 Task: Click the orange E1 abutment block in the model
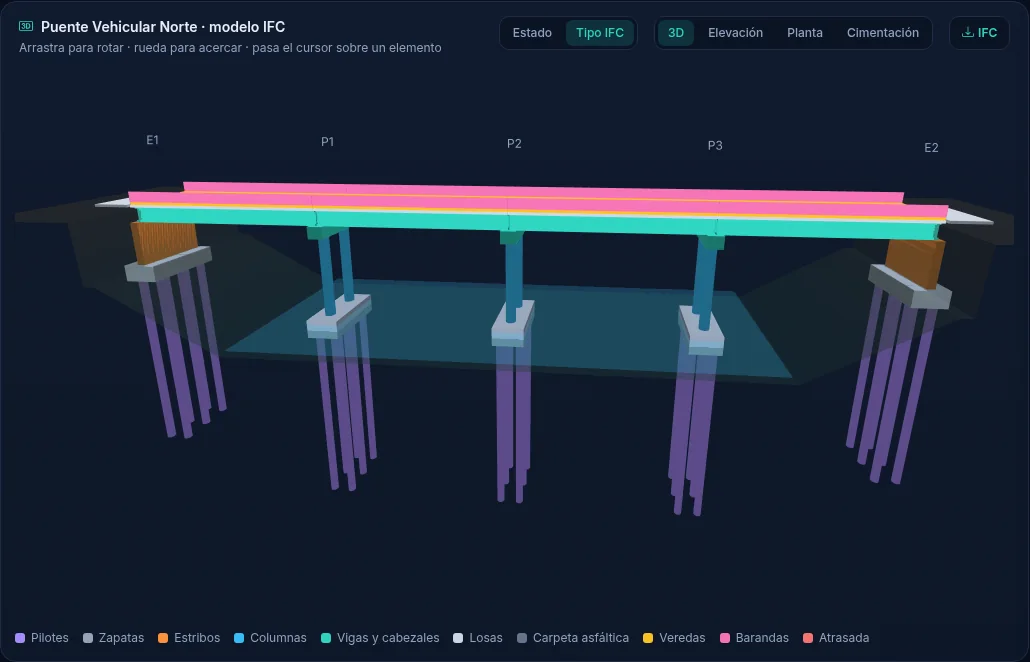[164, 242]
